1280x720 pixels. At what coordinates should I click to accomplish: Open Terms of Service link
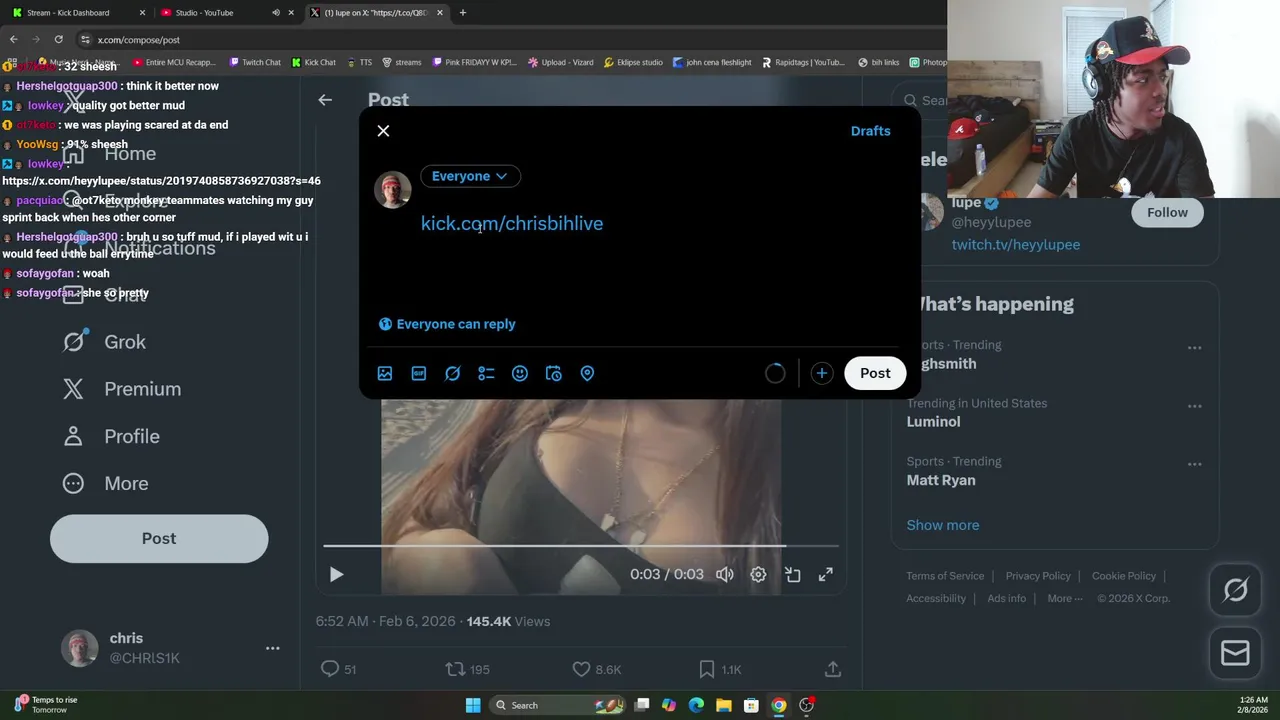(945, 576)
